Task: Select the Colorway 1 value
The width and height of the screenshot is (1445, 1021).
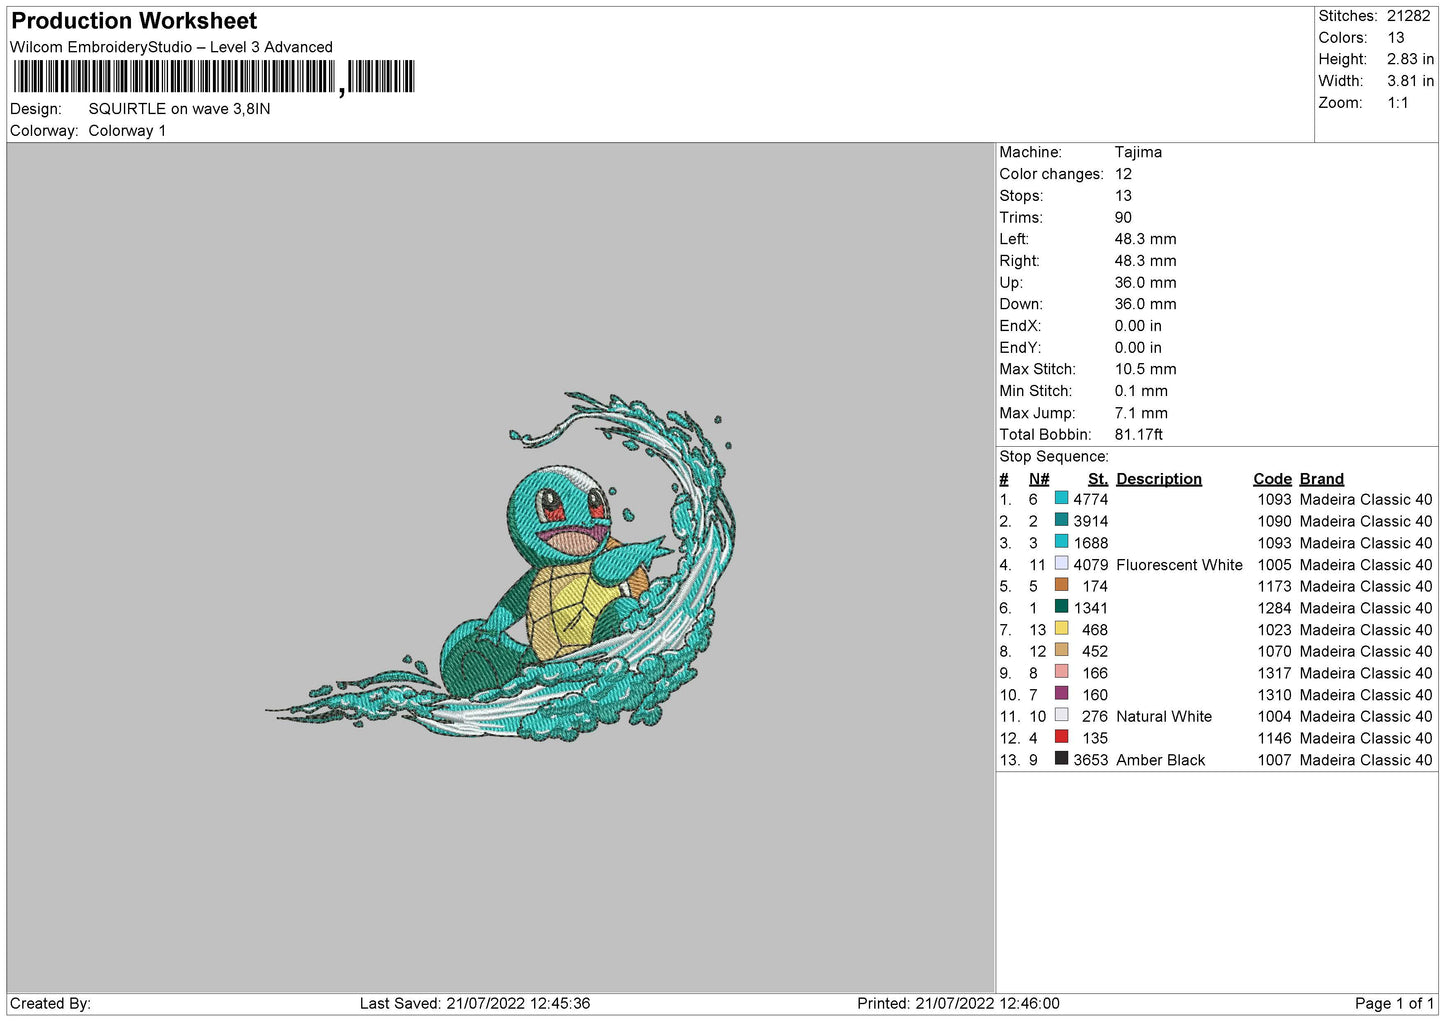Action: click(x=127, y=131)
